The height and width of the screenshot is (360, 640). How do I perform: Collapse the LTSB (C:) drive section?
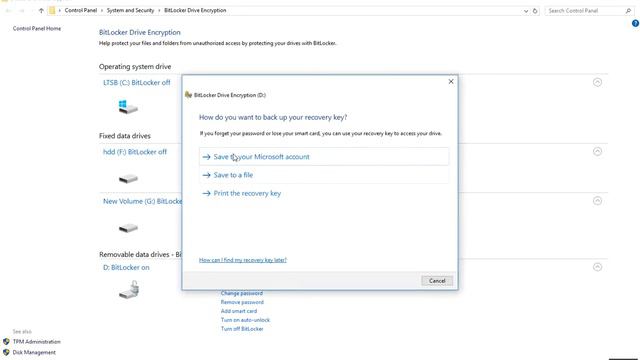597,82
